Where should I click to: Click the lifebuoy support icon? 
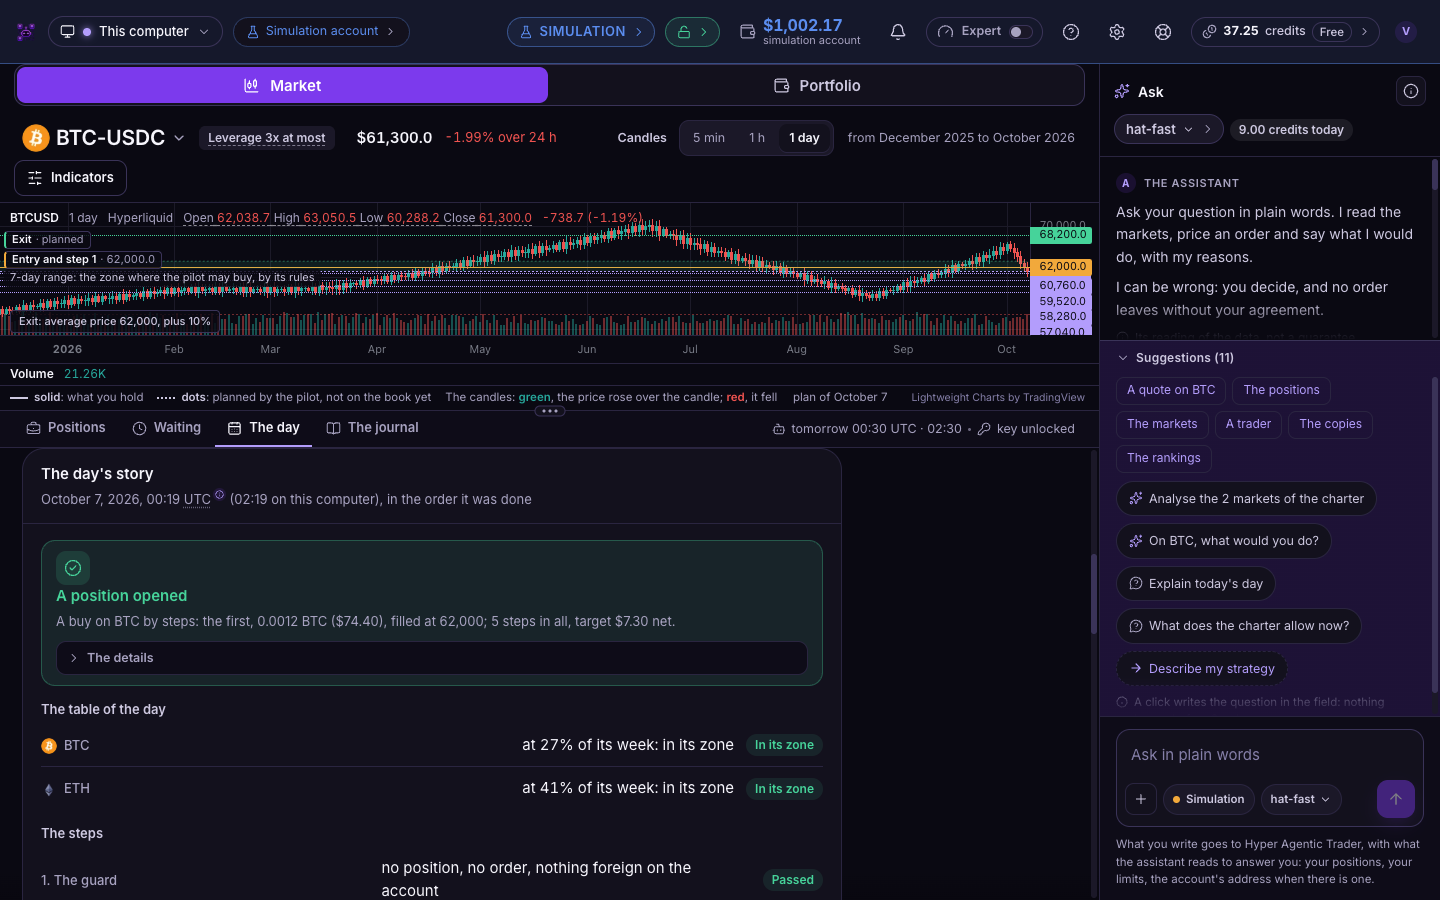[x=1163, y=32]
